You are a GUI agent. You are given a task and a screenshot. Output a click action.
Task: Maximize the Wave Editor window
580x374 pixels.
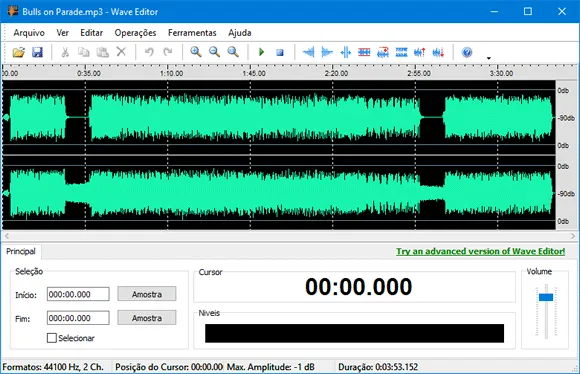528,11
